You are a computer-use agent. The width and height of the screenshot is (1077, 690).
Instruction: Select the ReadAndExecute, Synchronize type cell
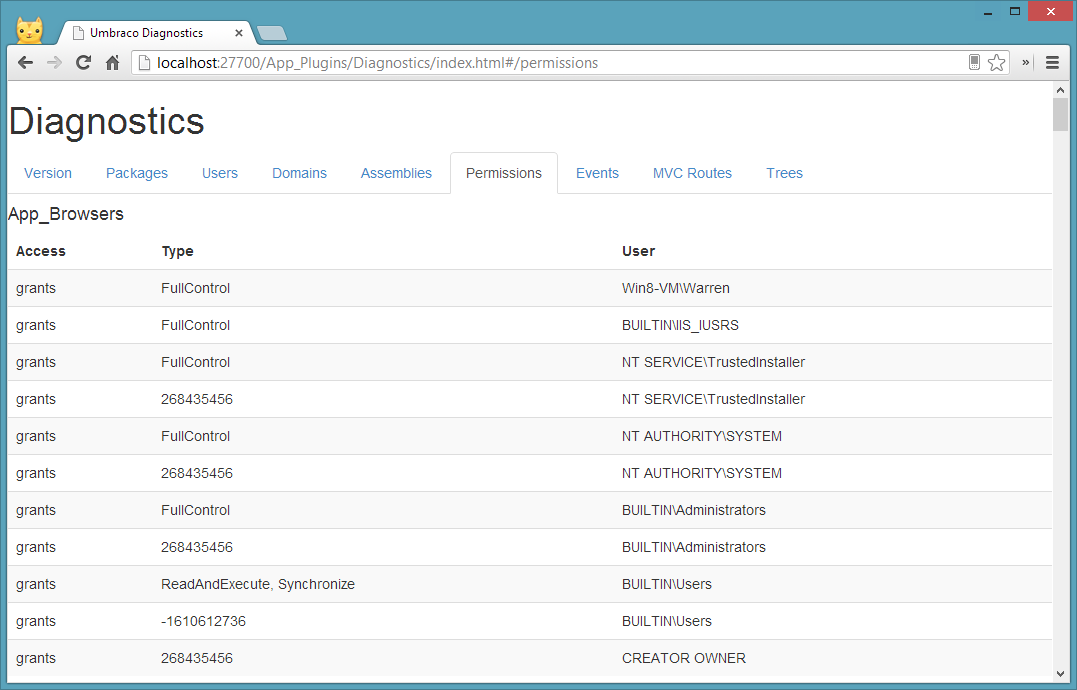(x=258, y=584)
